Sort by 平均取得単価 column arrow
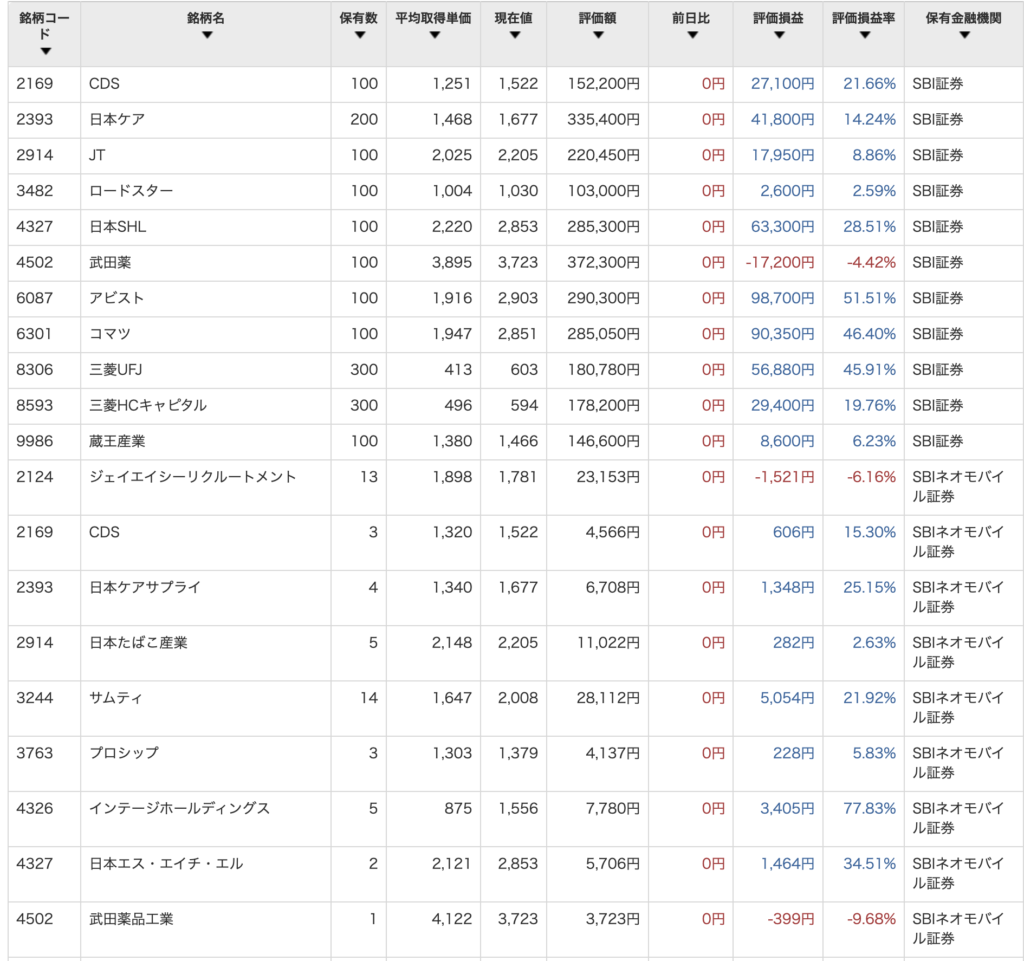1024x961 pixels. click(x=434, y=35)
